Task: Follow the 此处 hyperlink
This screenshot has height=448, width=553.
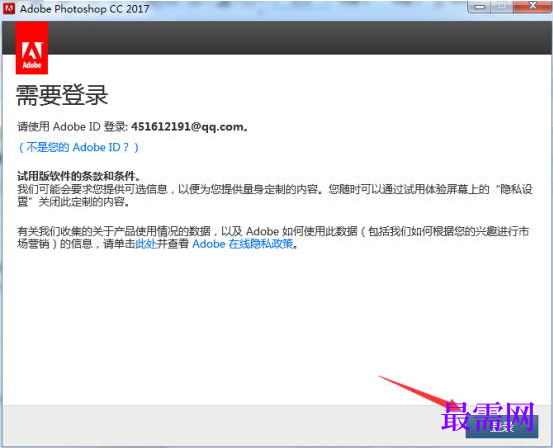Action: [x=146, y=244]
